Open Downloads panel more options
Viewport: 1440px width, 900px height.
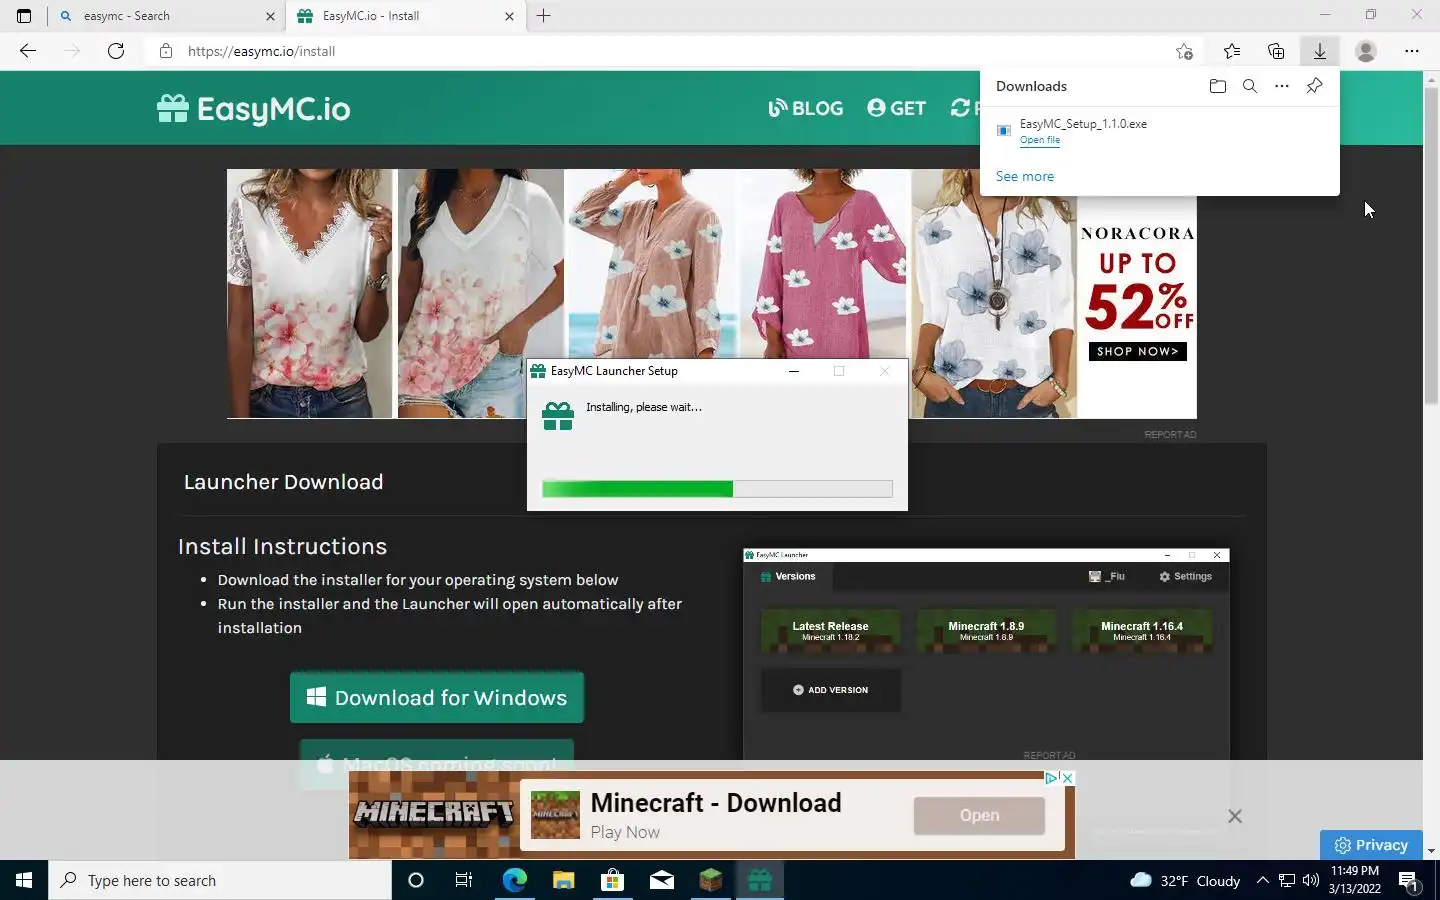[1282, 86]
